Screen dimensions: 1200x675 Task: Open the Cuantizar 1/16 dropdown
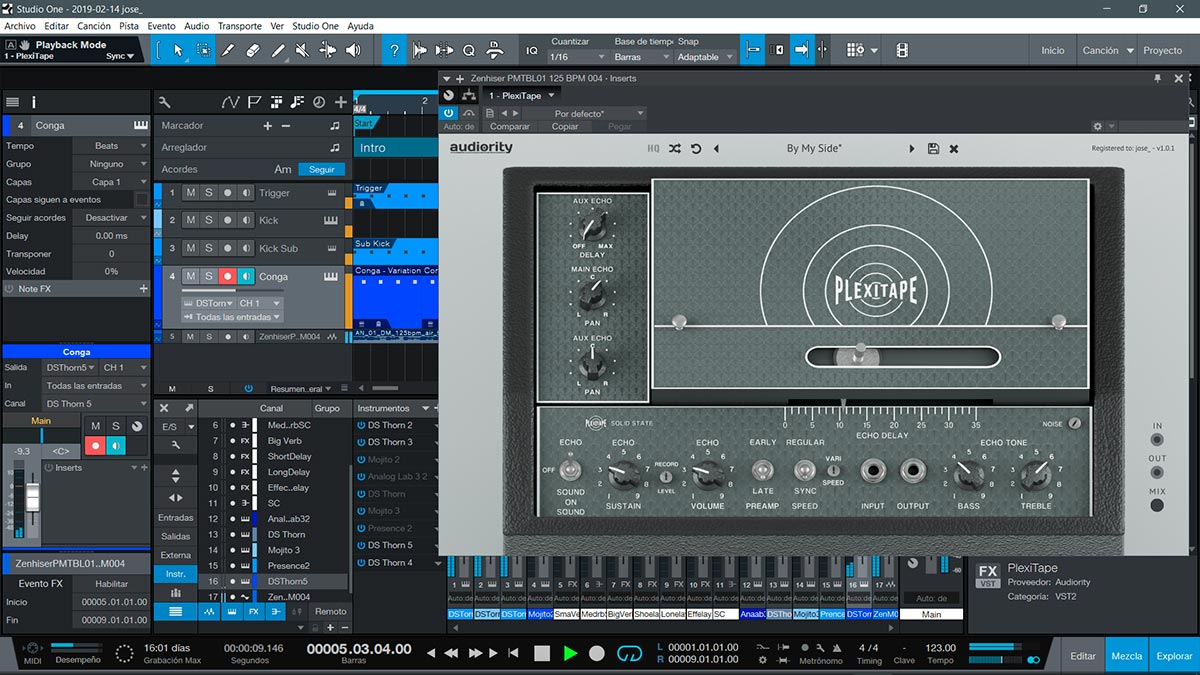point(578,57)
